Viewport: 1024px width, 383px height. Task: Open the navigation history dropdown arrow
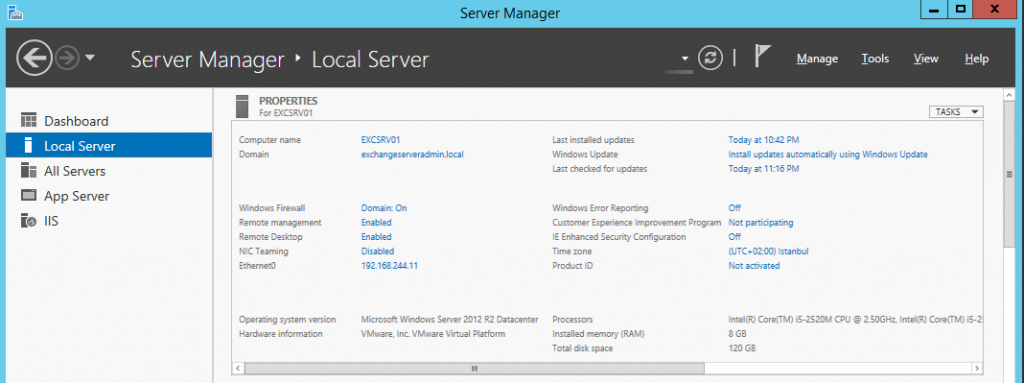click(x=90, y=58)
